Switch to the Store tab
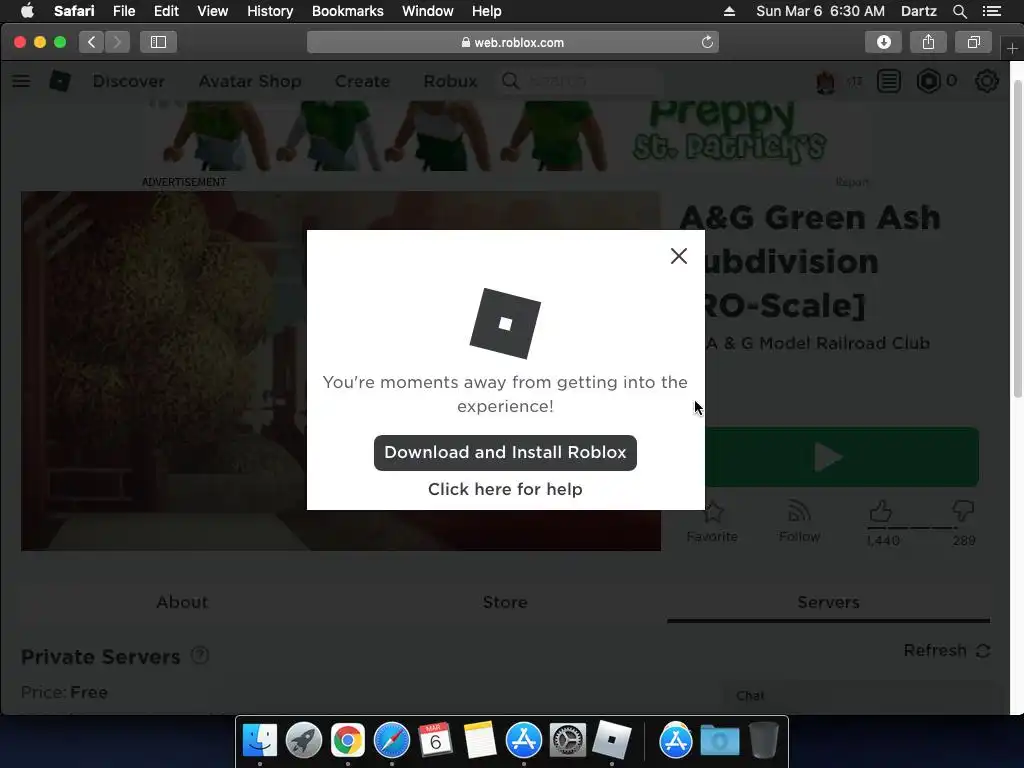This screenshot has height=768, width=1024. [x=505, y=602]
